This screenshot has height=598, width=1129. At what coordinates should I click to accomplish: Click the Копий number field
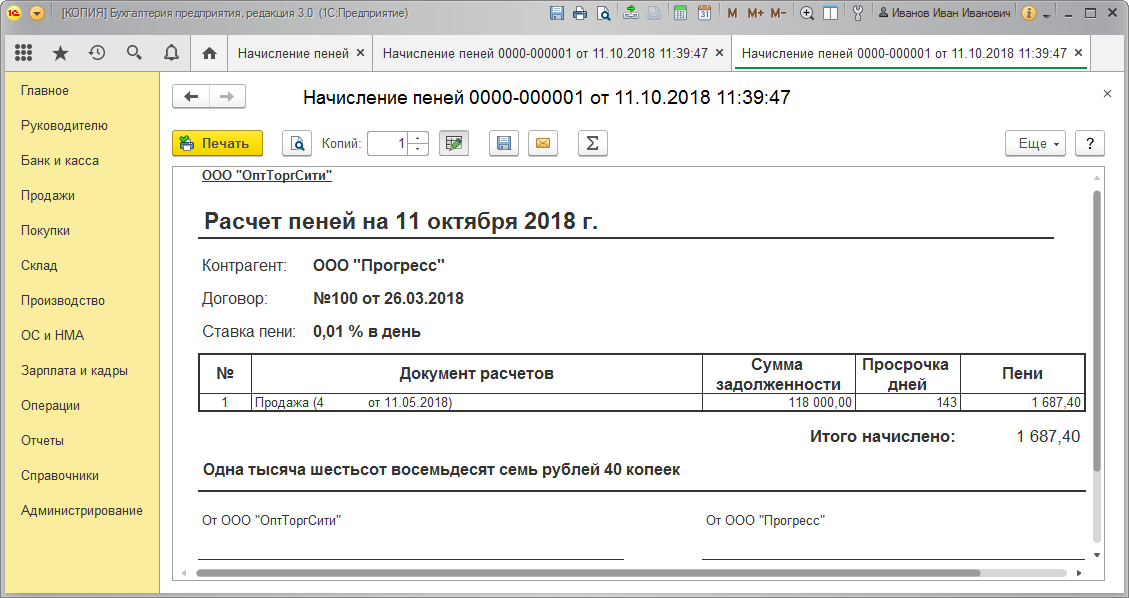387,143
